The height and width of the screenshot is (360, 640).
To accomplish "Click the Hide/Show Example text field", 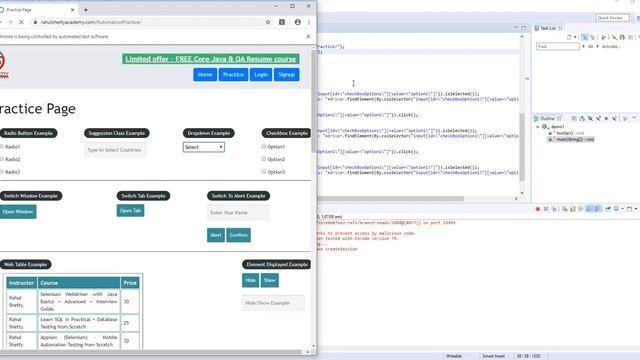I will click(273, 303).
